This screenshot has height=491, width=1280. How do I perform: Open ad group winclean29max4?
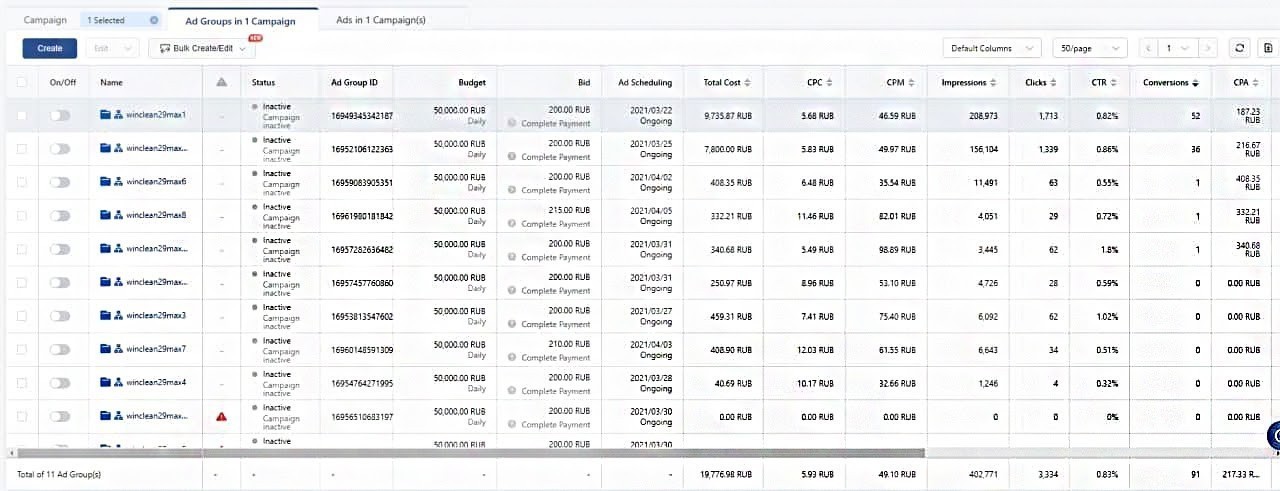click(156, 382)
